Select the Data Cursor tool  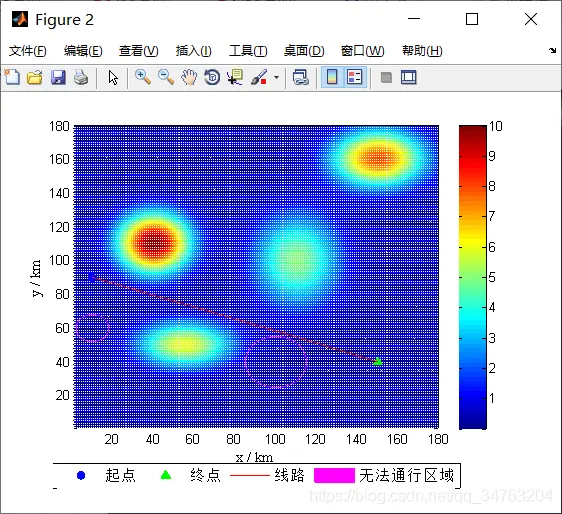235,77
